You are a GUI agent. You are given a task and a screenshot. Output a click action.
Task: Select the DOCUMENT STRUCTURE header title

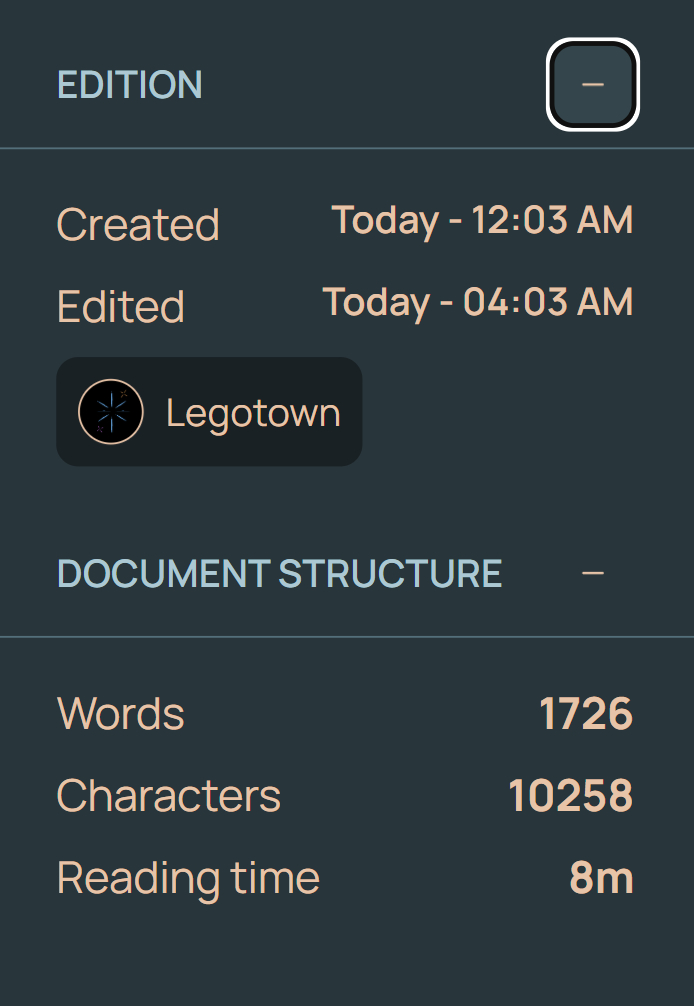[280, 574]
